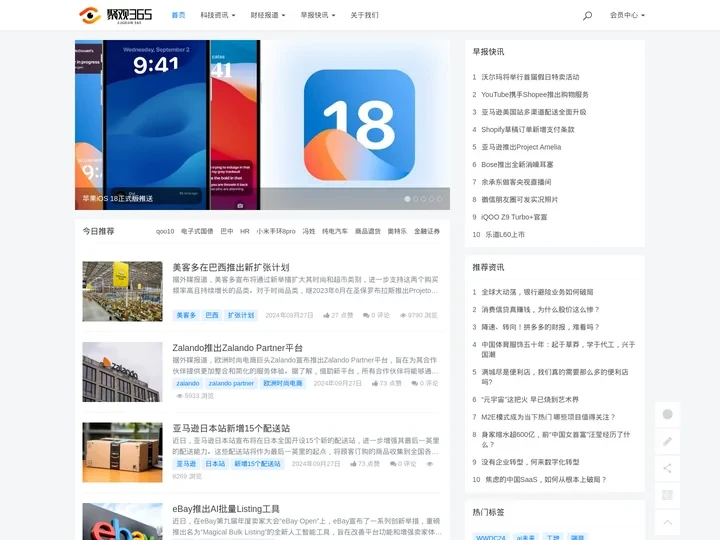Open 亚马逊美国站多渠道配送全面升级
The height and width of the screenshot is (540, 720).
click(x=534, y=112)
